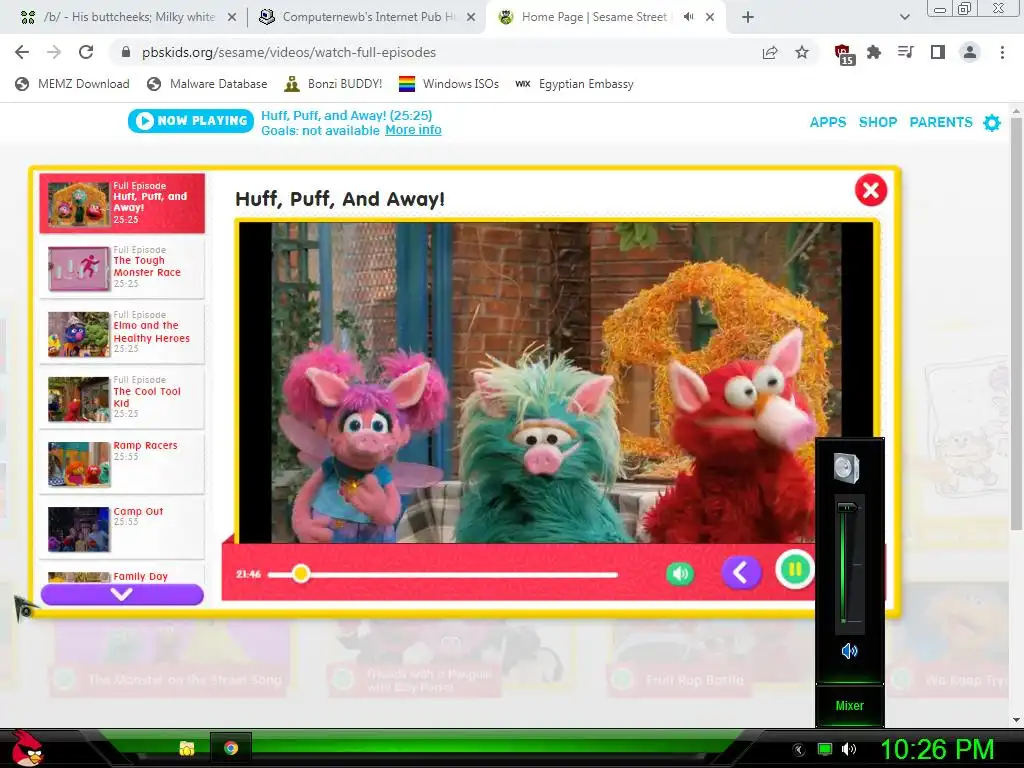Click the yellow video progress knob
This screenshot has width=1024, height=768.
tap(300, 573)
